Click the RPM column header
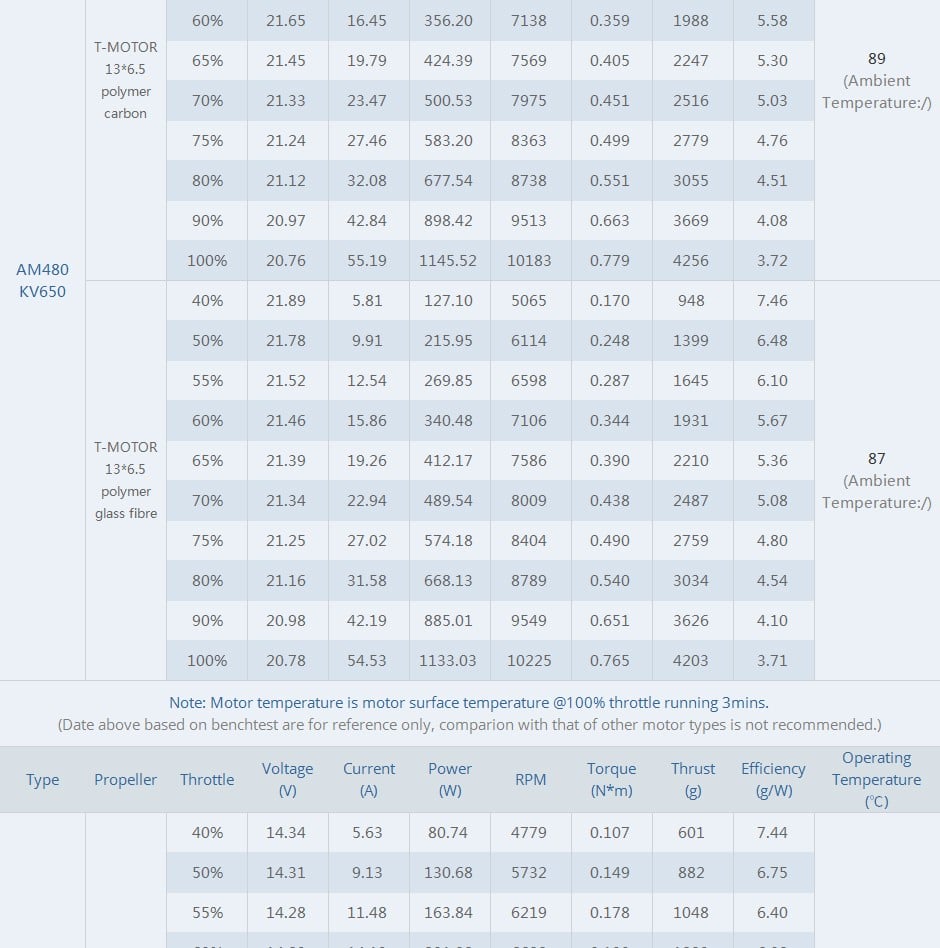The image size is (940, 948). 530,779
